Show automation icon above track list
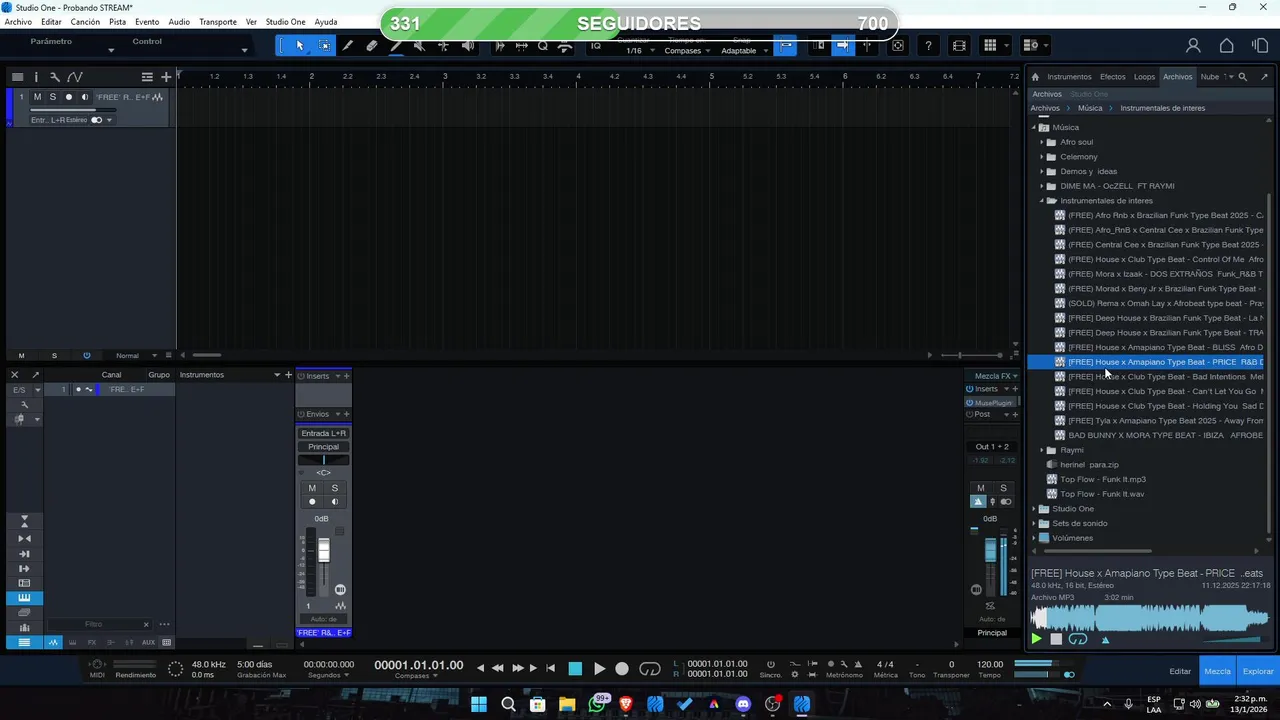Image resolution: width=1280 pixels, height=720 pixels. [x=74, y=77]
